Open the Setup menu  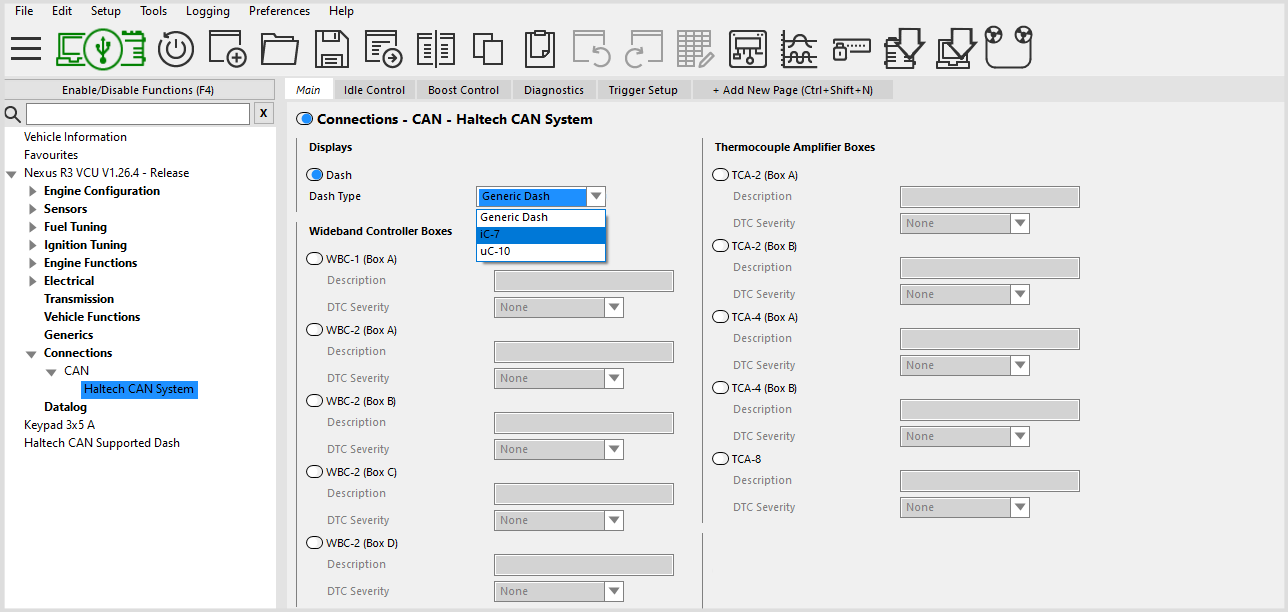pos(105,11)
